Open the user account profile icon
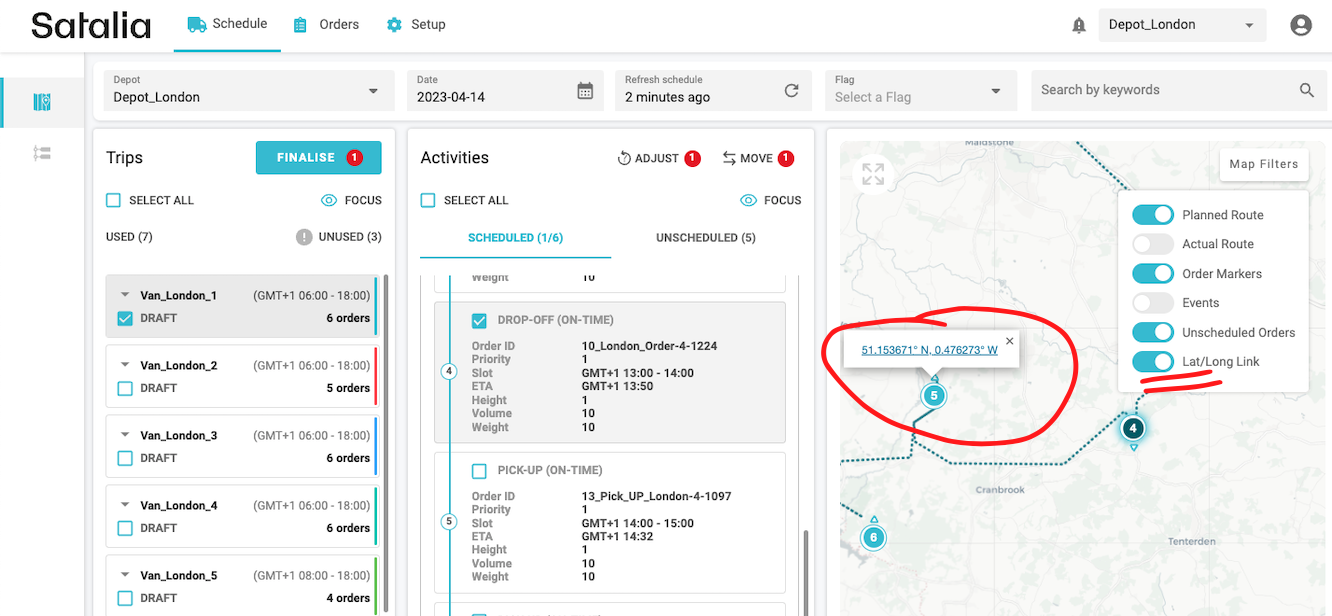The width and height of the screenshot is (1332, 616). click(x=1300, y=26)
